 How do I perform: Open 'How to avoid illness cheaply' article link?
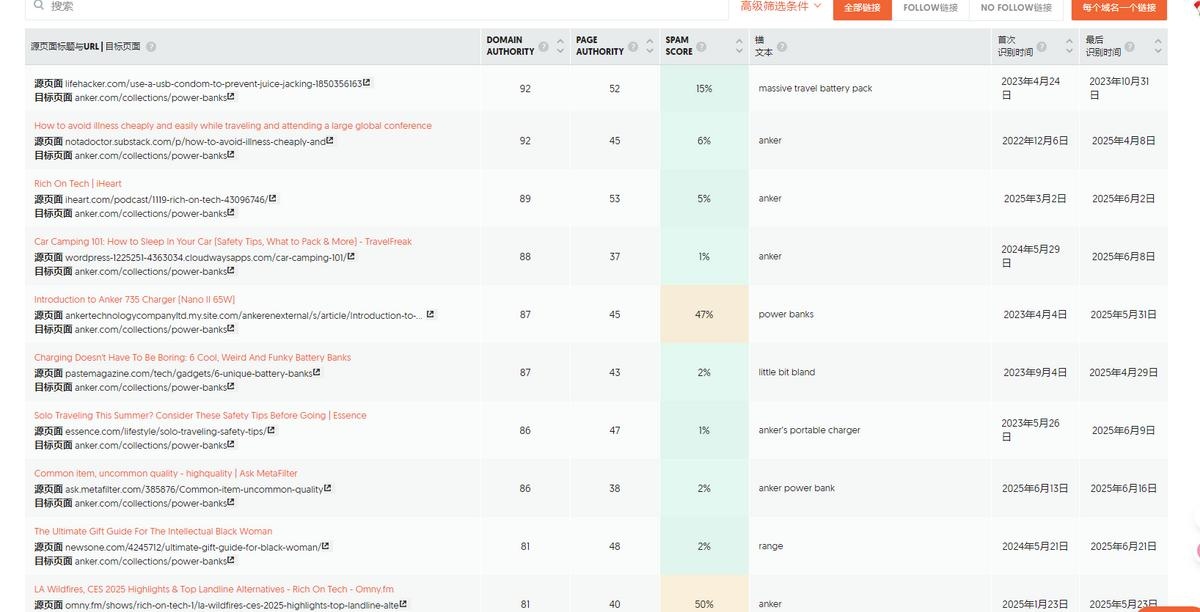coord(233,126)
